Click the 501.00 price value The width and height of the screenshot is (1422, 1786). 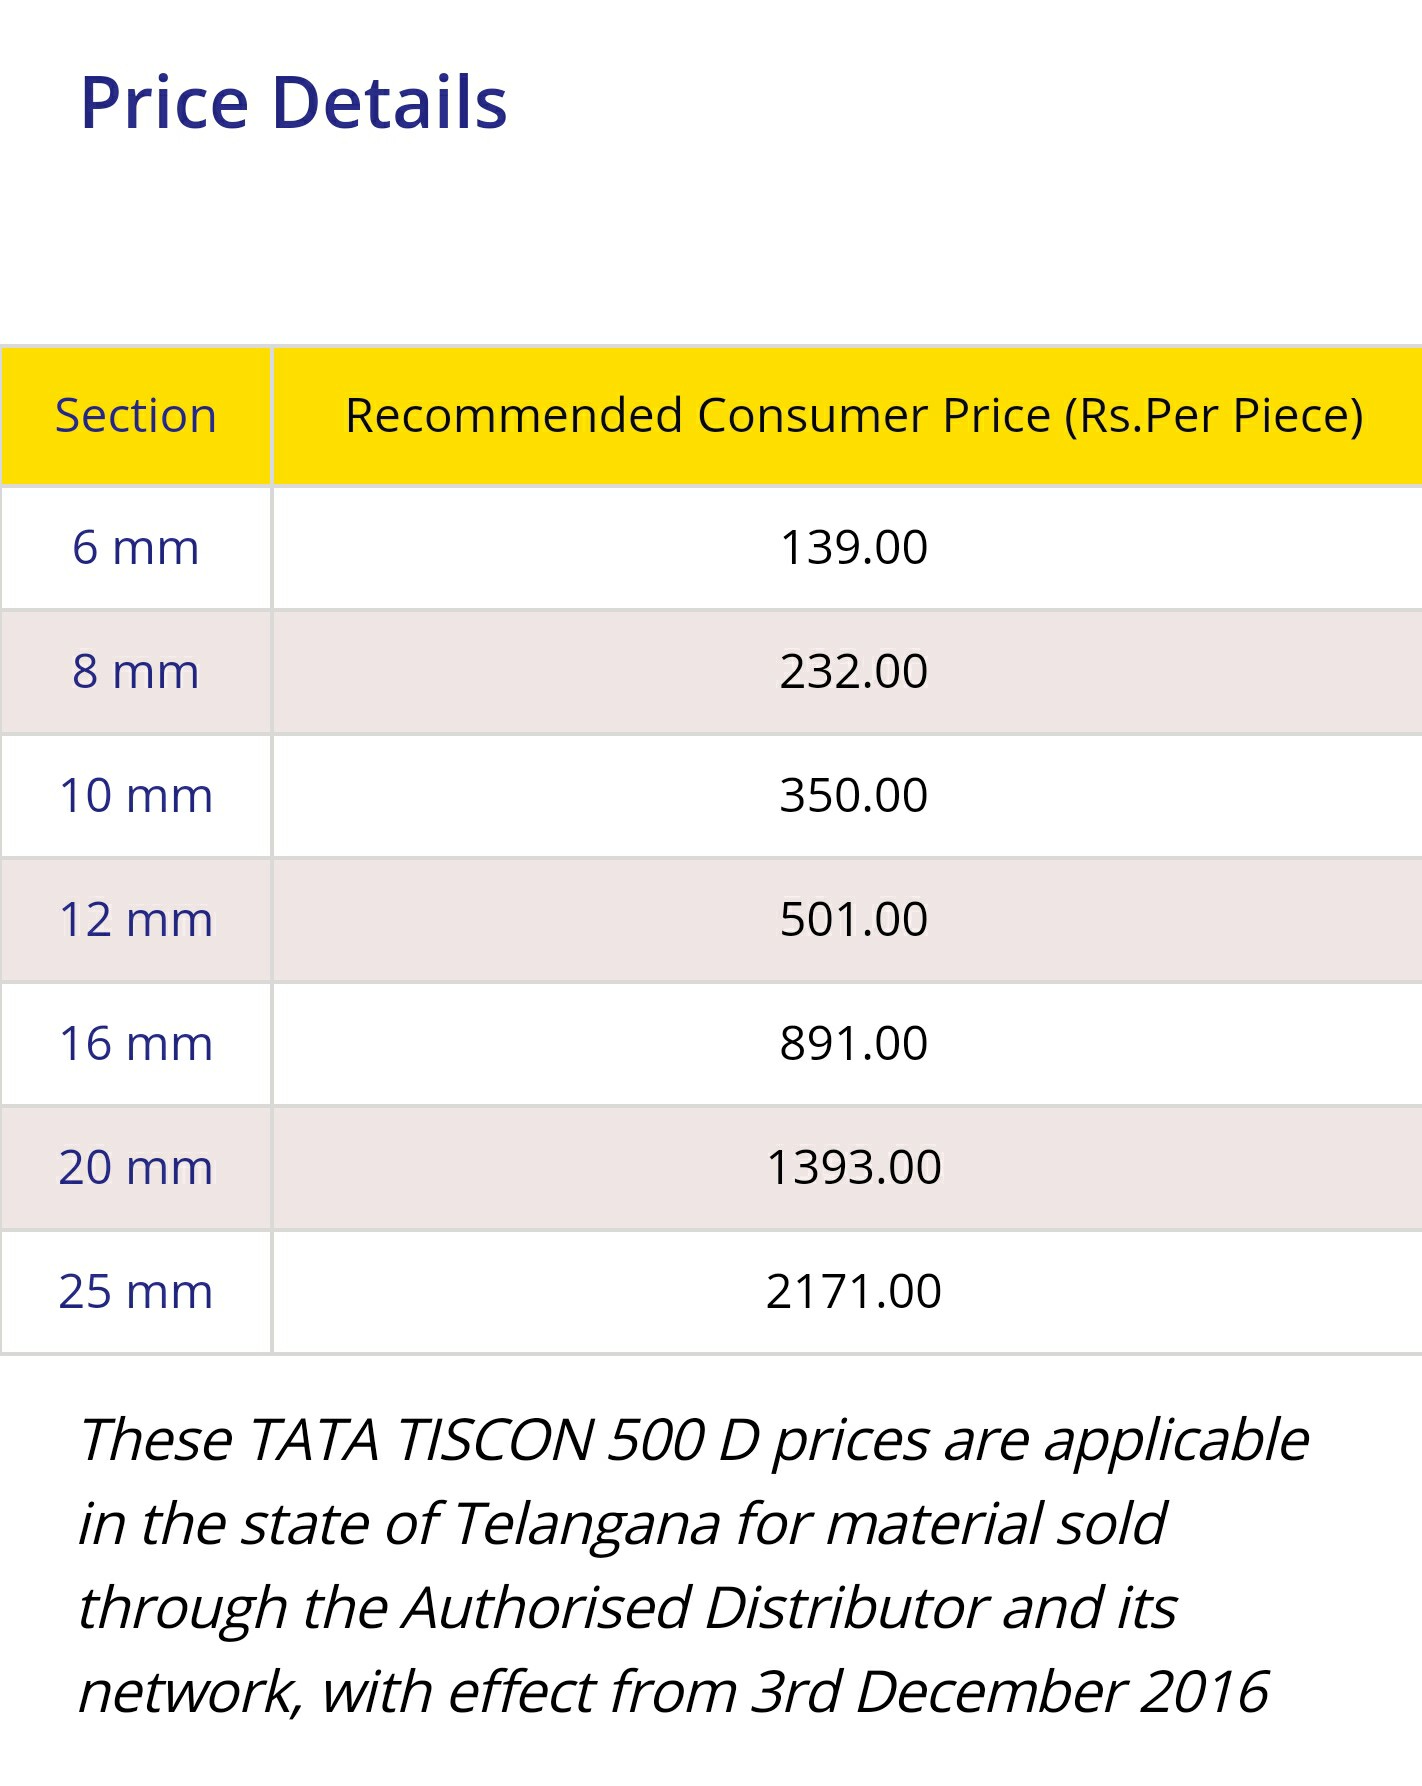(x=854, y=920)
